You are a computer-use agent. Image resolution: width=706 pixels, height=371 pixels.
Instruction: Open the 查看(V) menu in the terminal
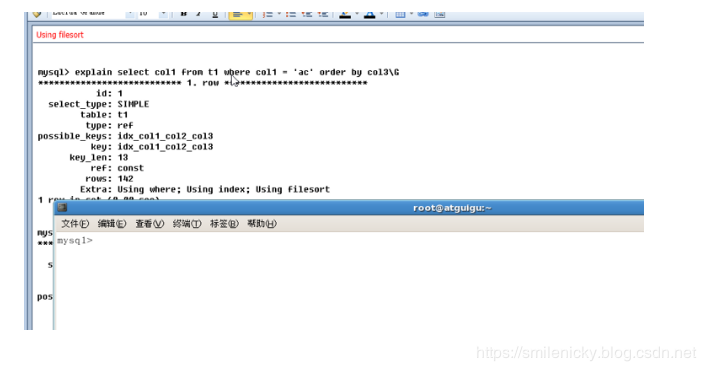point(149,224)
